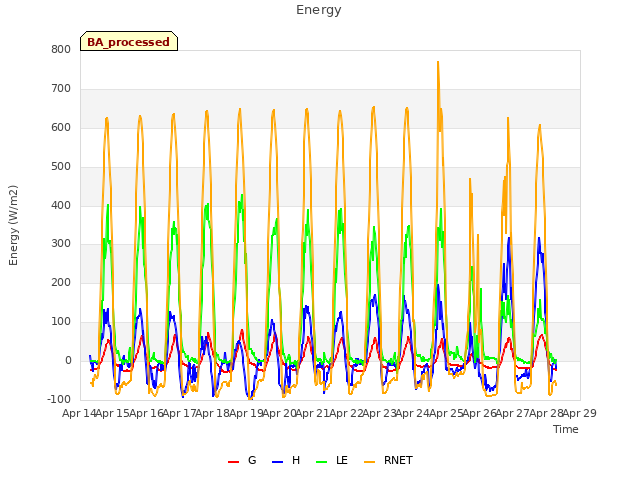Click the red G legend swatch
640x480 pixels.
pos(233,462)
